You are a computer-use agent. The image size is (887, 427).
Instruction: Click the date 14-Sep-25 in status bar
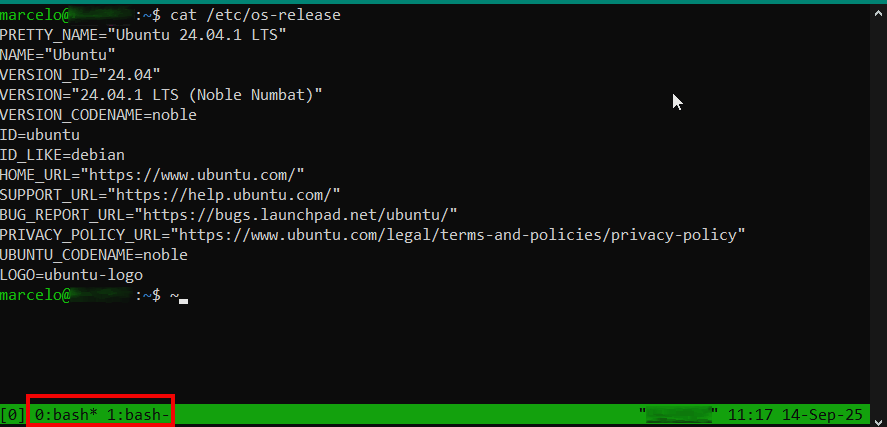(x=822, y=413)
